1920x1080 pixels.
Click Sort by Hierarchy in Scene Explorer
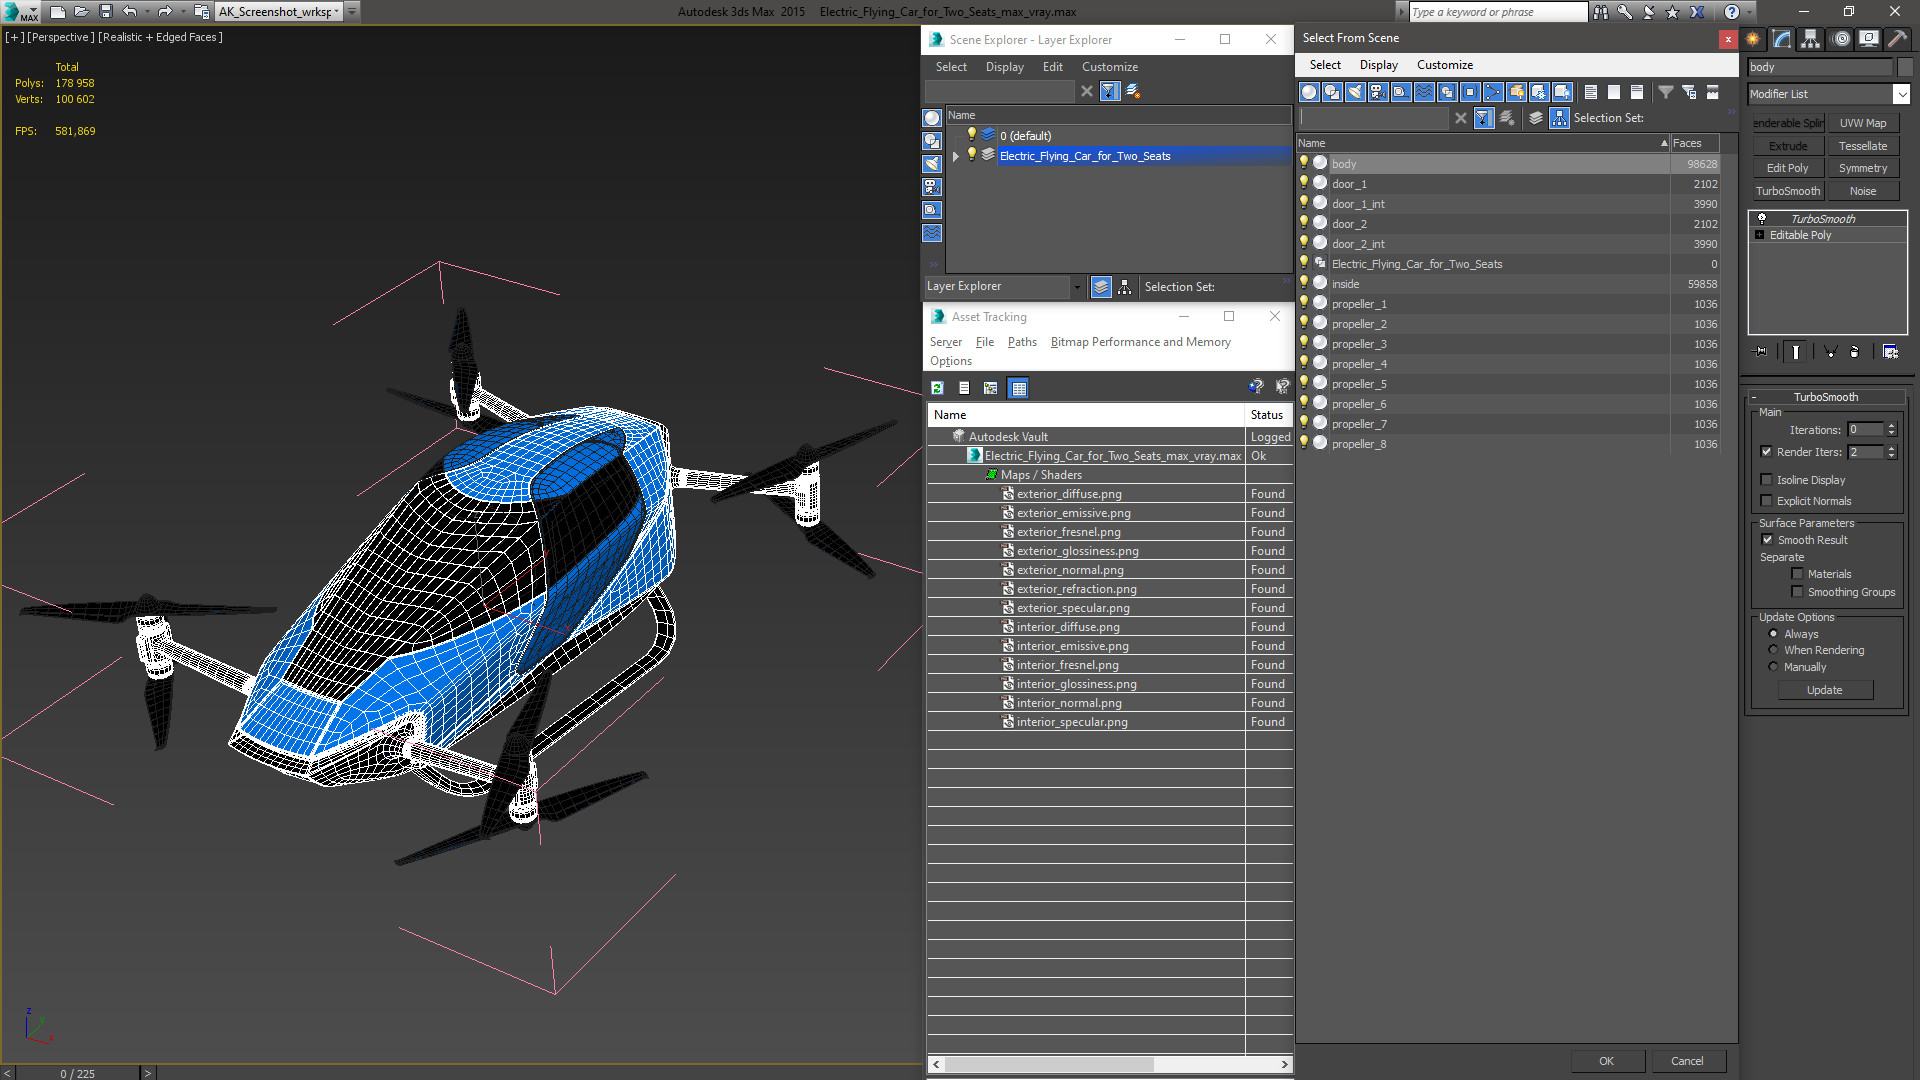tap(1125, 287)
